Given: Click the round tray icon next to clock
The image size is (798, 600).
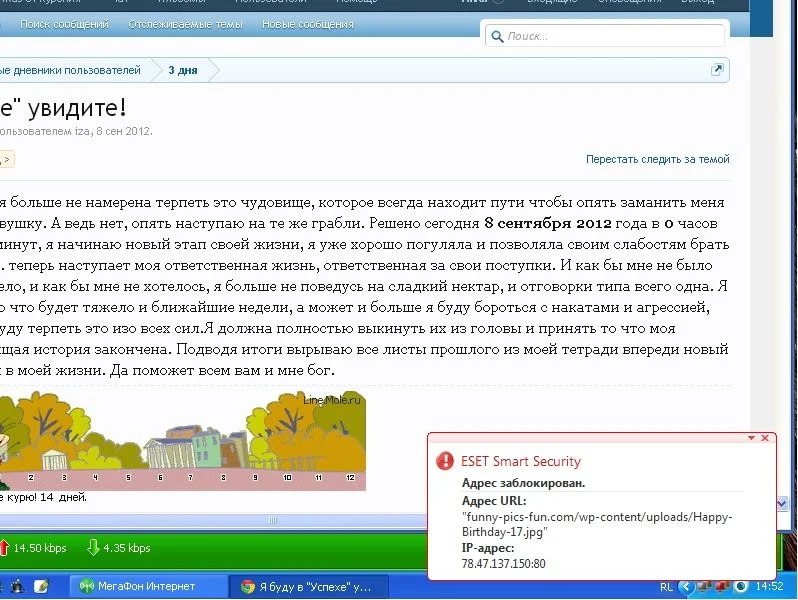Looking at the screenshot, I should (741, 587).
